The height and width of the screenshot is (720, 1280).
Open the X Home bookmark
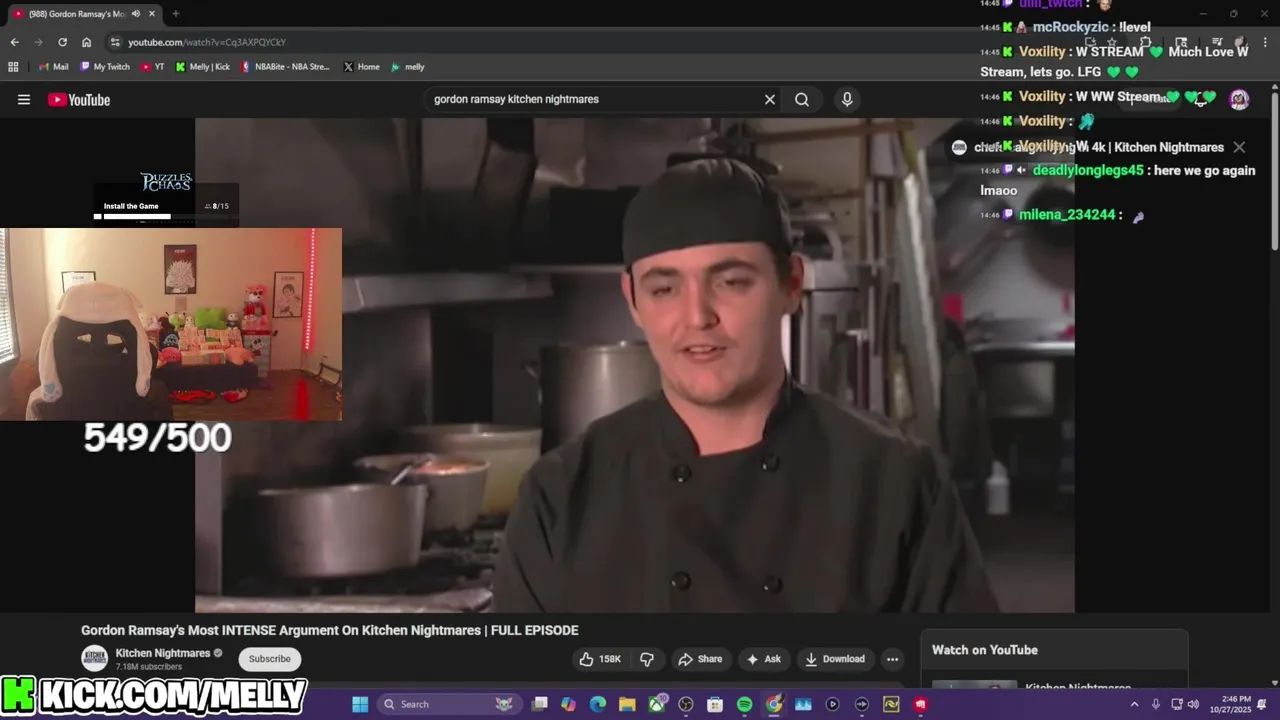pos(361,67)
